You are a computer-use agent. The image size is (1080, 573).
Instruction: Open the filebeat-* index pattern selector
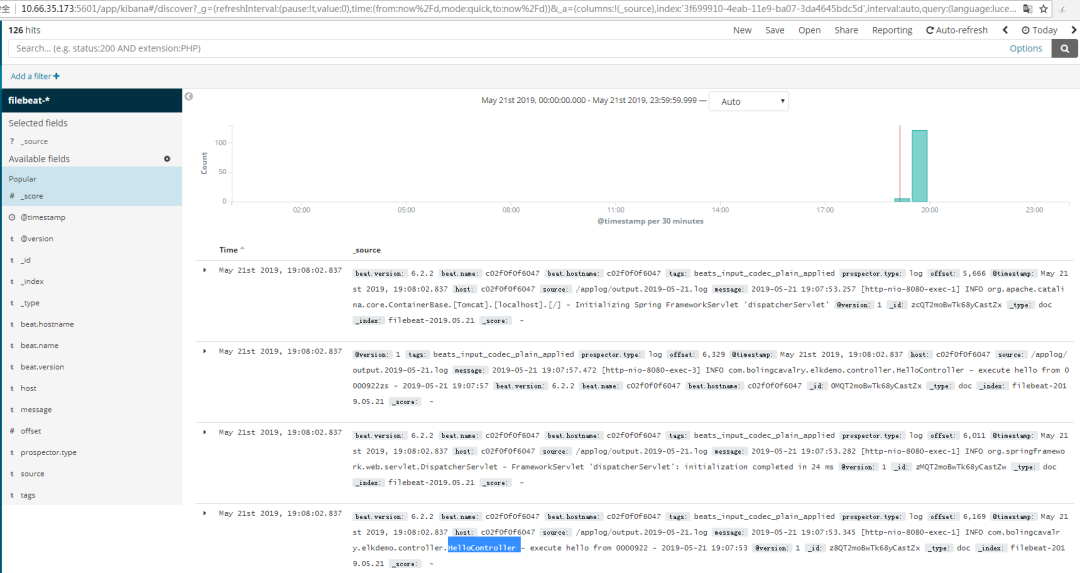[x=92, y=101]
